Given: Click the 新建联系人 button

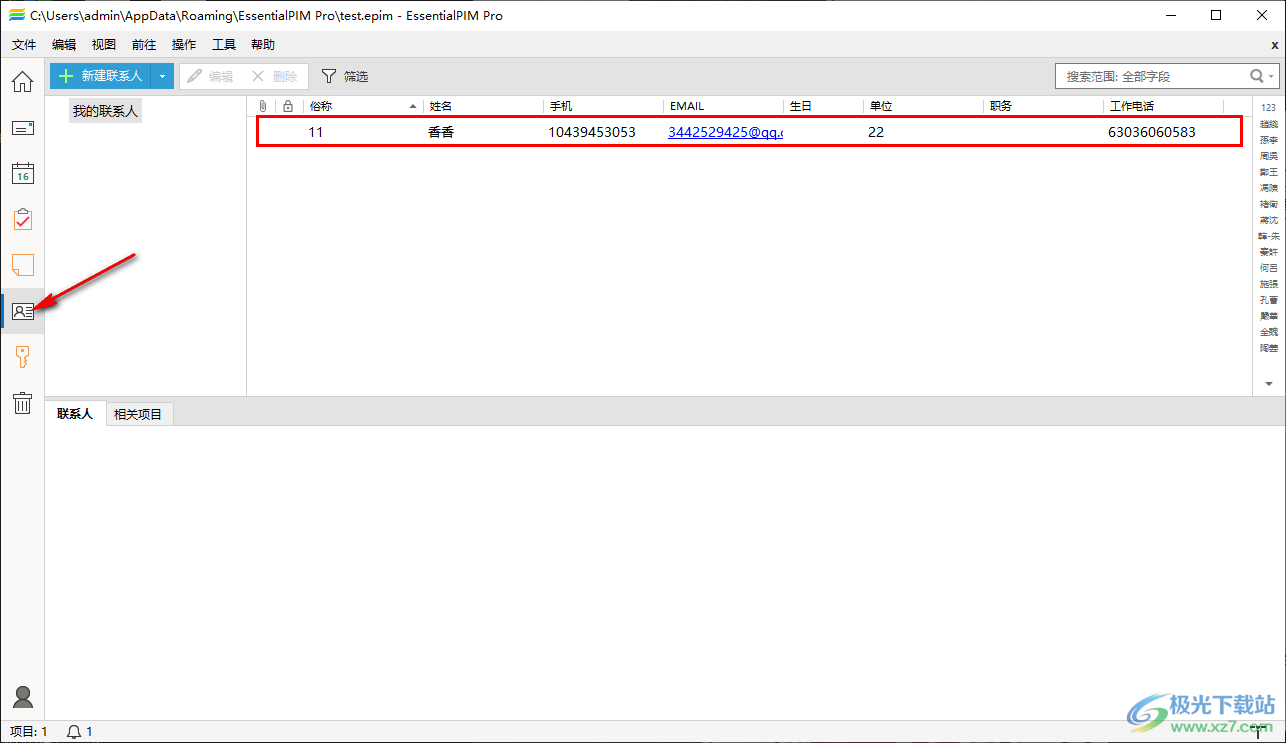Looking at the screenshot, I should click(x=100, y=76).
